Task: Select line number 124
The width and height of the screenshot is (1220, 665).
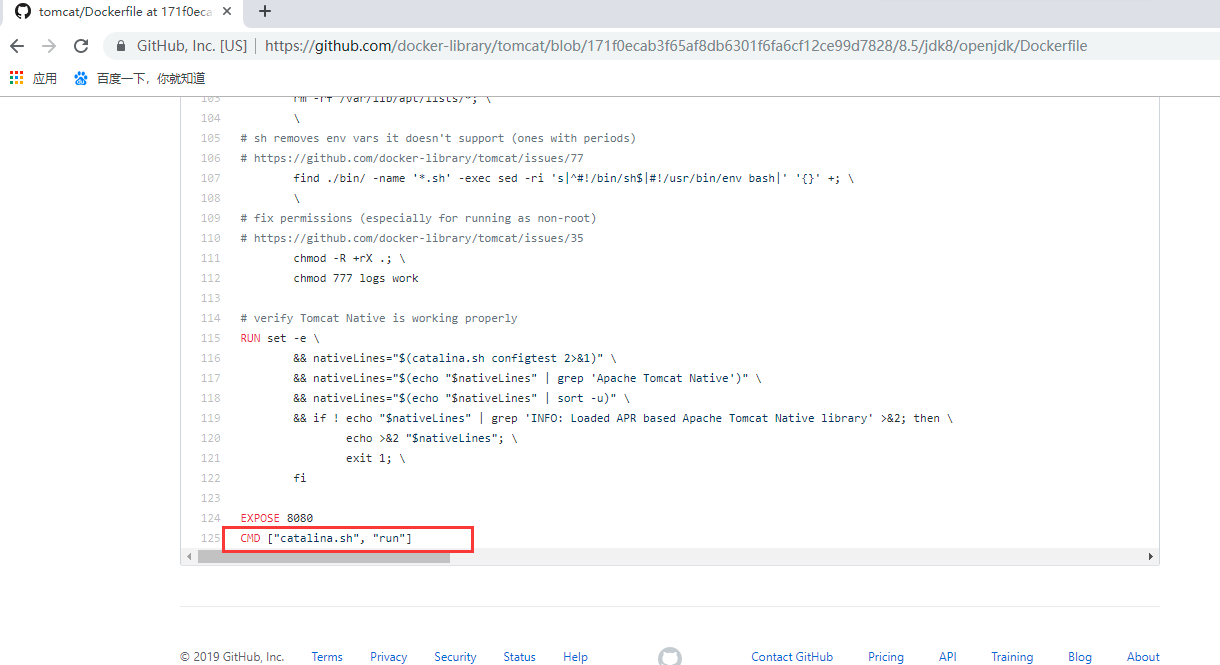Action: (x=210, y=518)
